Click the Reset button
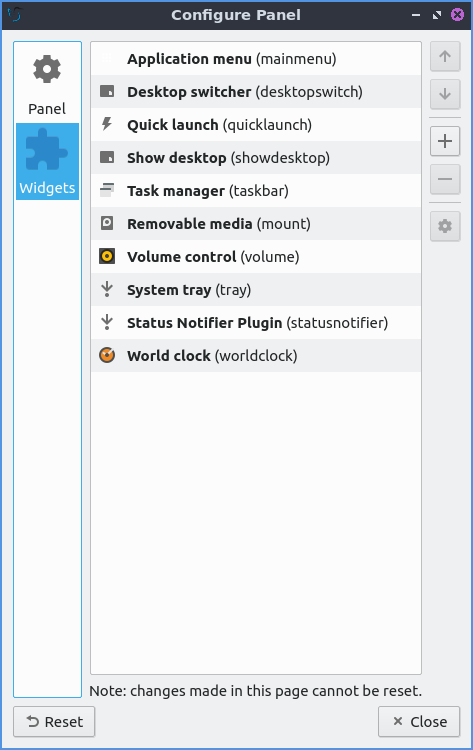The width and height of the screenshot is (473, 750). (54, 721)
